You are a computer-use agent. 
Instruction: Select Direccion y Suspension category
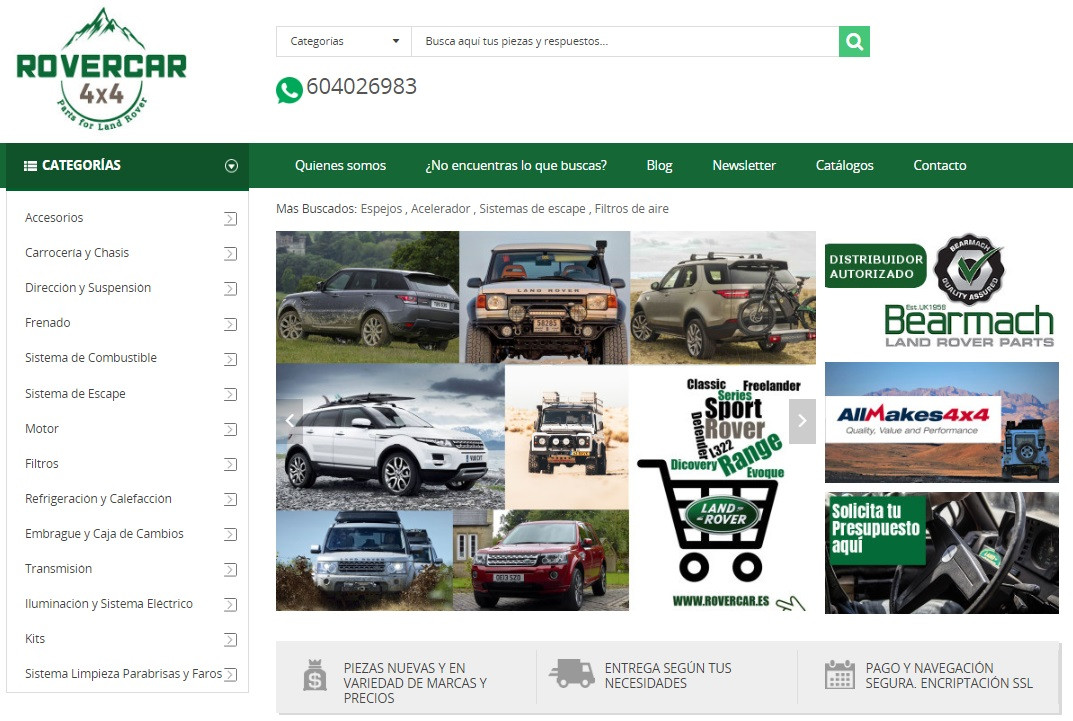click(88, 287)
